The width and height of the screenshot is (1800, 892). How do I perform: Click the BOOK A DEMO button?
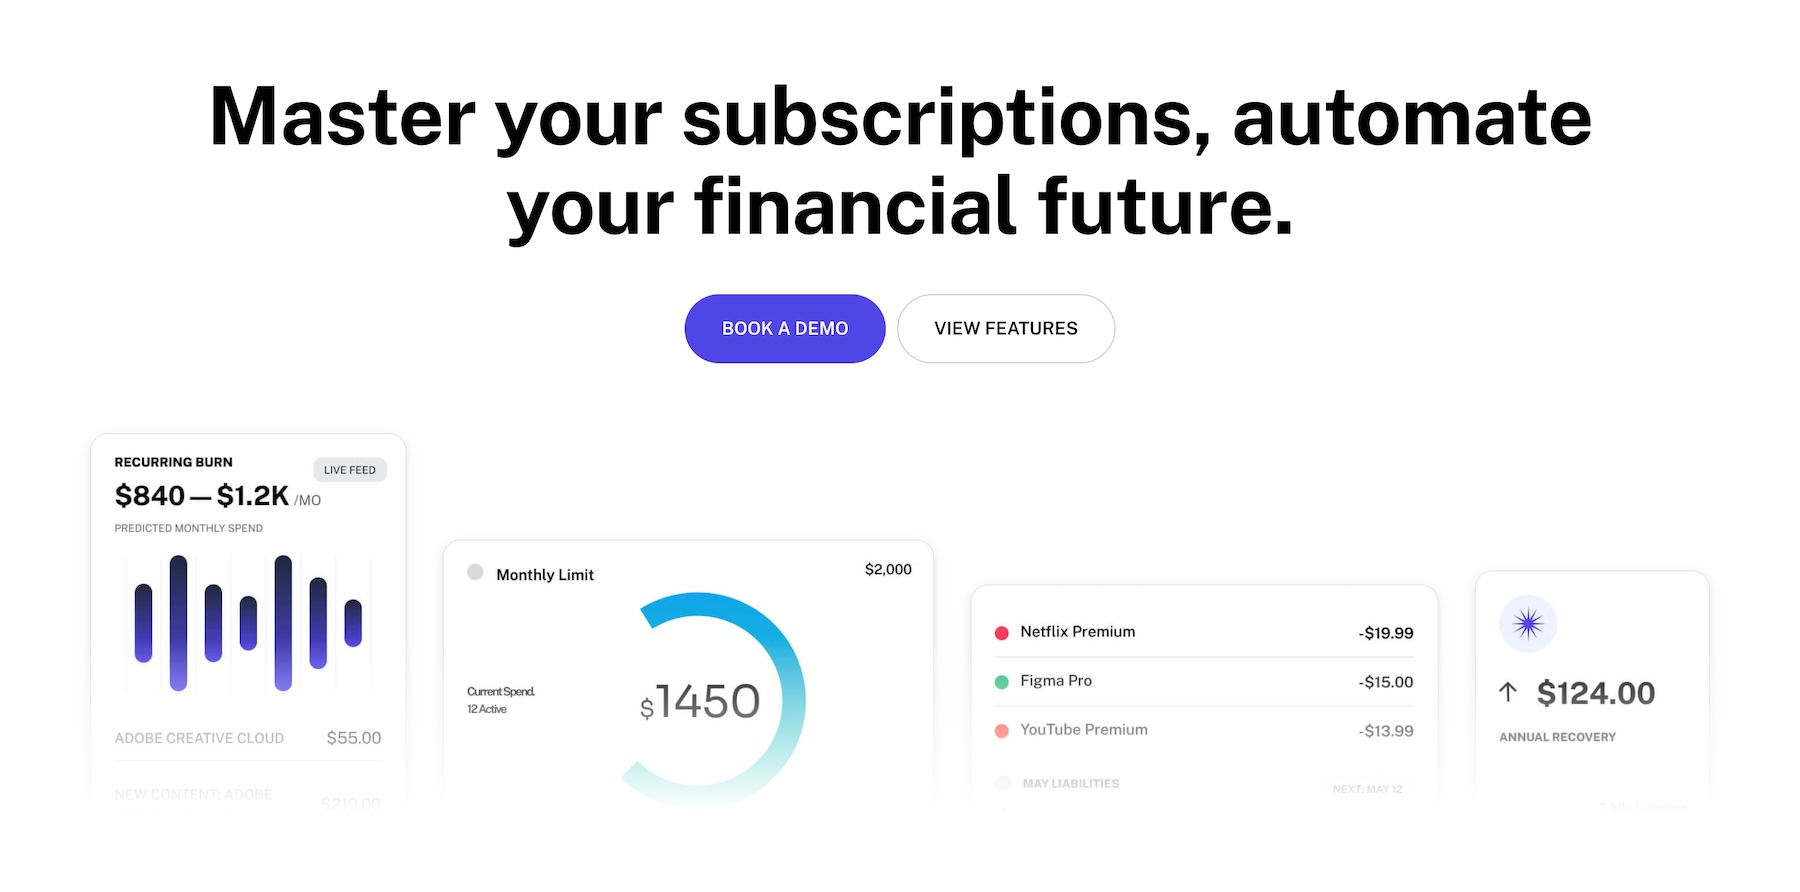785,328
